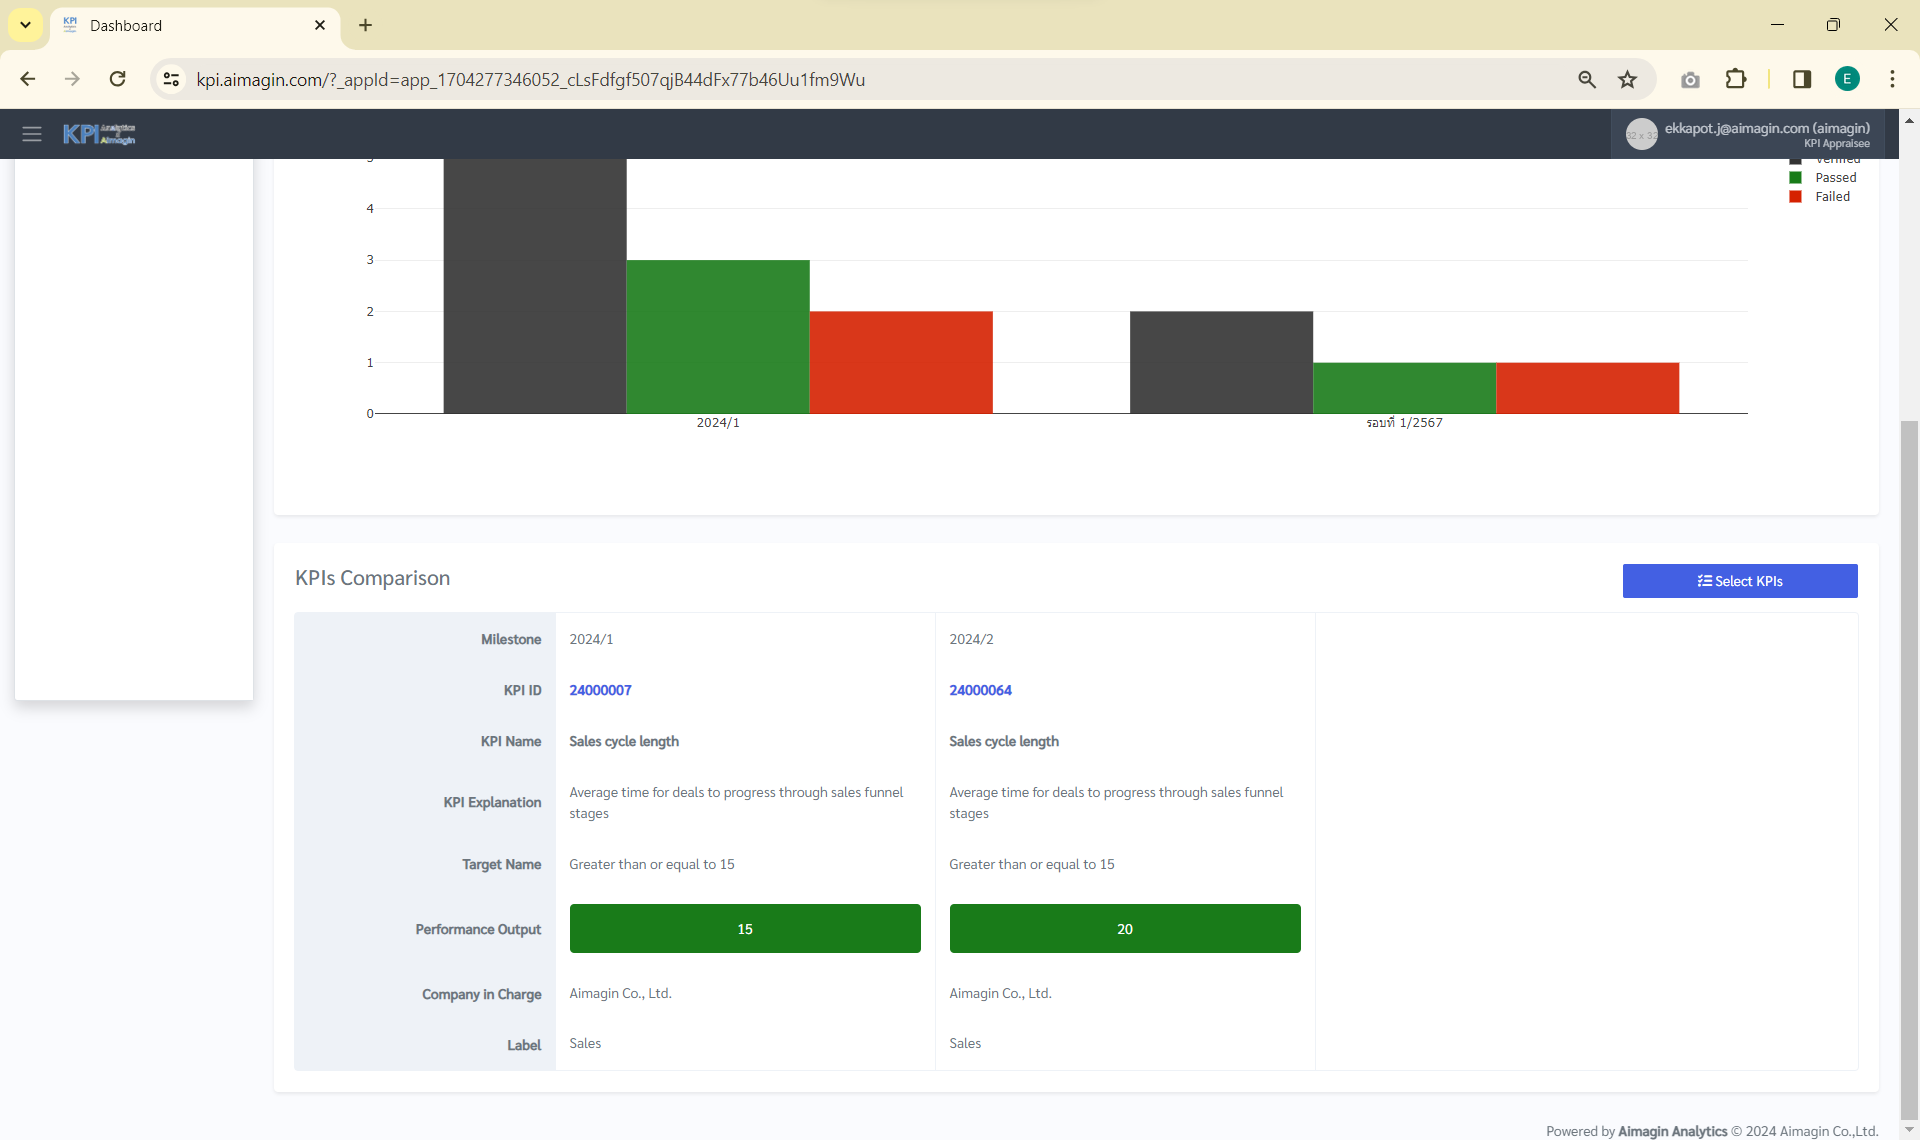Click the green Passed bar for รอบที่ 1/2567

tap(1404, 388)
